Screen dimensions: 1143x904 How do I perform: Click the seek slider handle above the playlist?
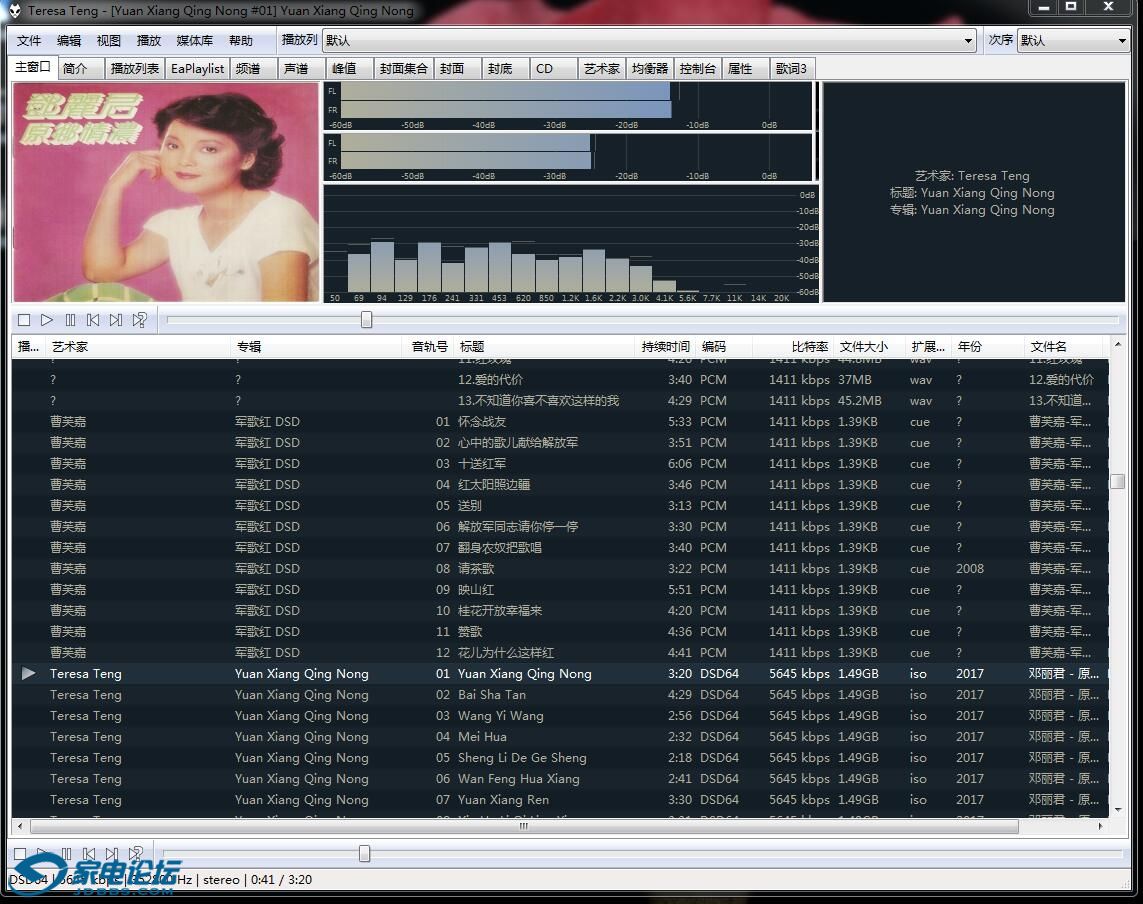(366, 320)
